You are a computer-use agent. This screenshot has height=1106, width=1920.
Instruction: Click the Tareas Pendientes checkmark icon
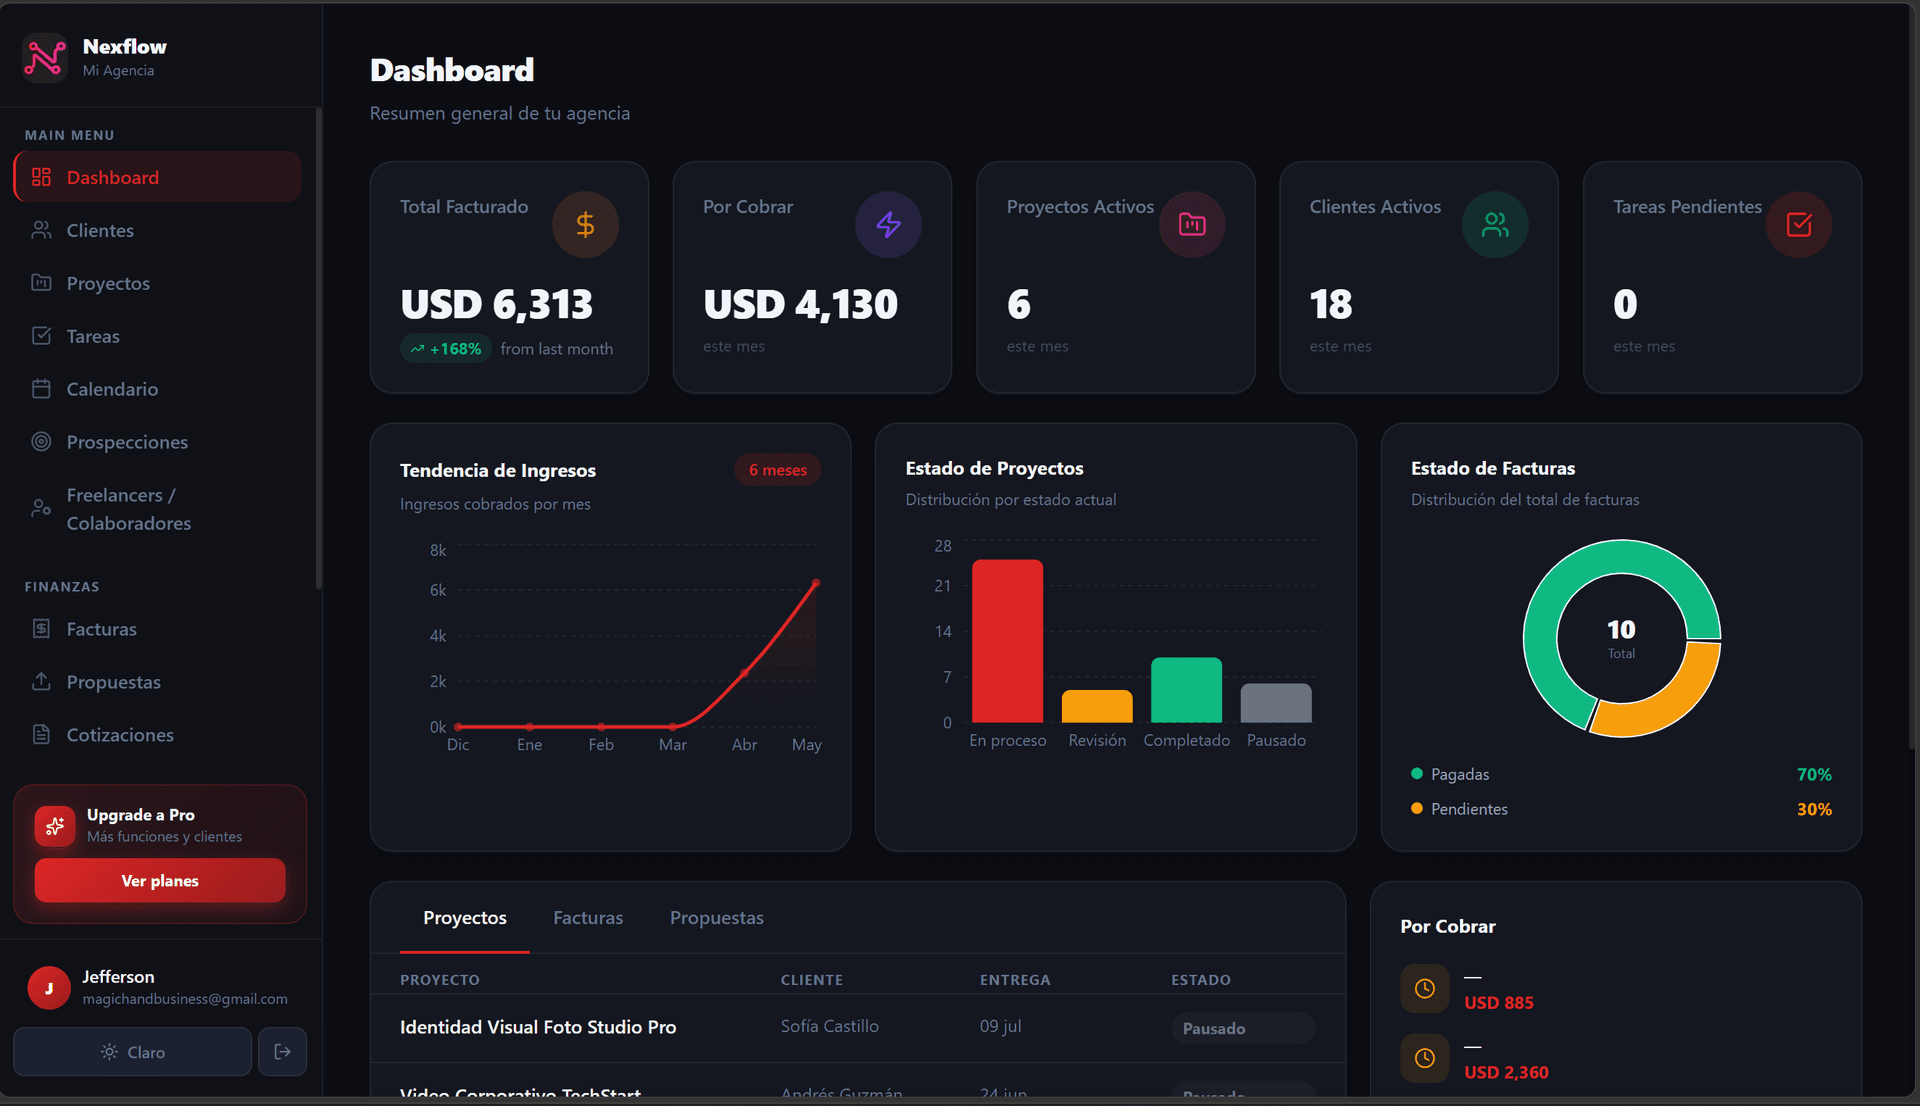click(1798, 225)
